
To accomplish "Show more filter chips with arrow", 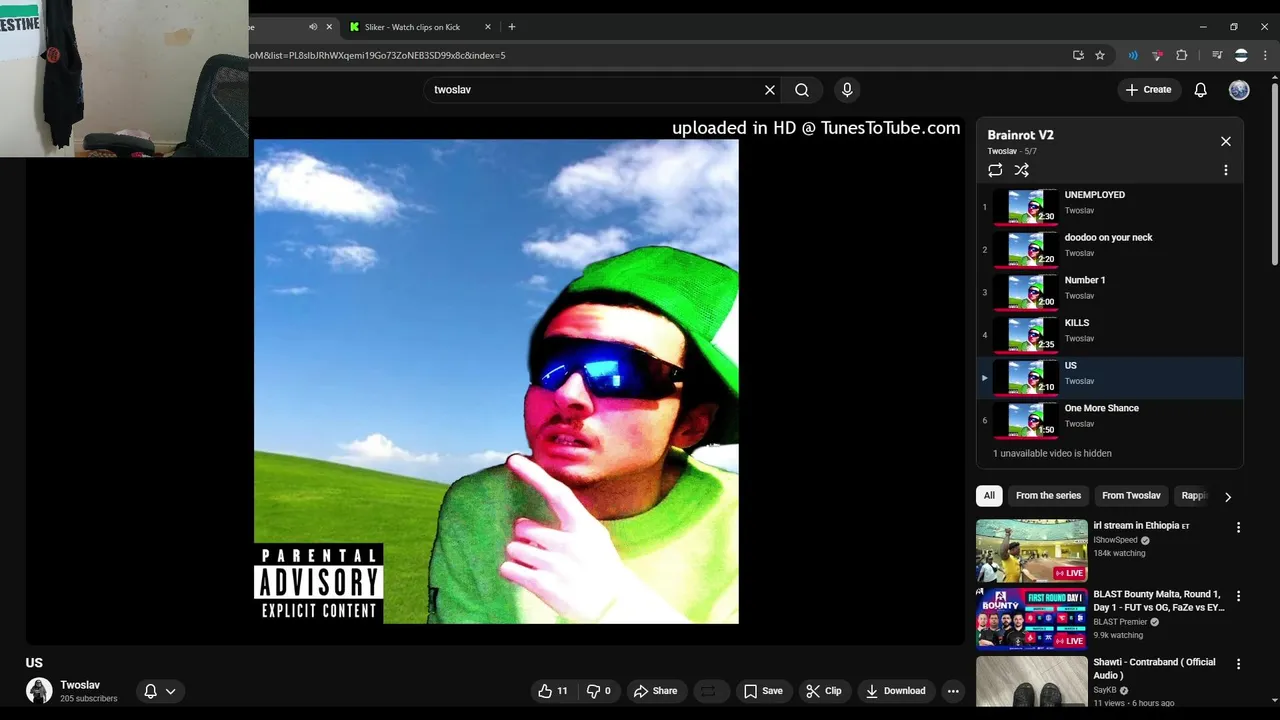I will (1228, 496).
